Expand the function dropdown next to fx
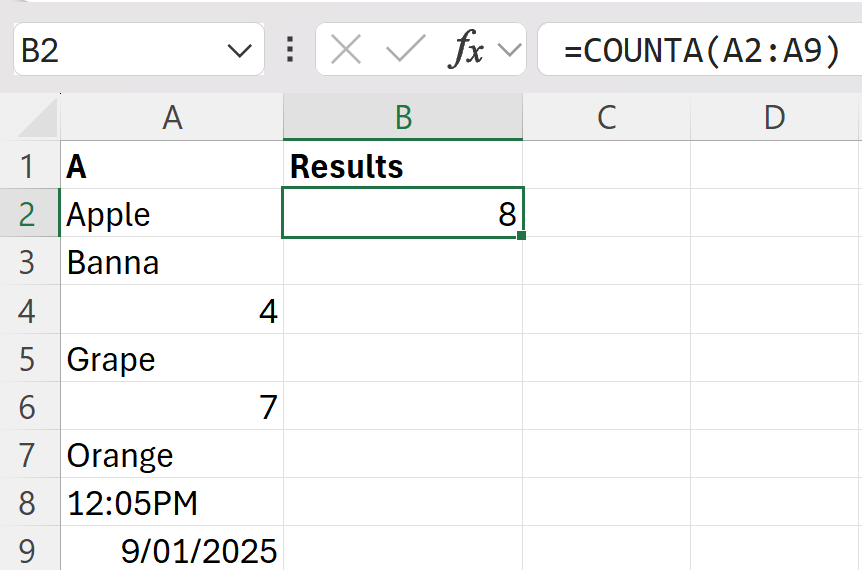The image size is (862, 570). 509,50
